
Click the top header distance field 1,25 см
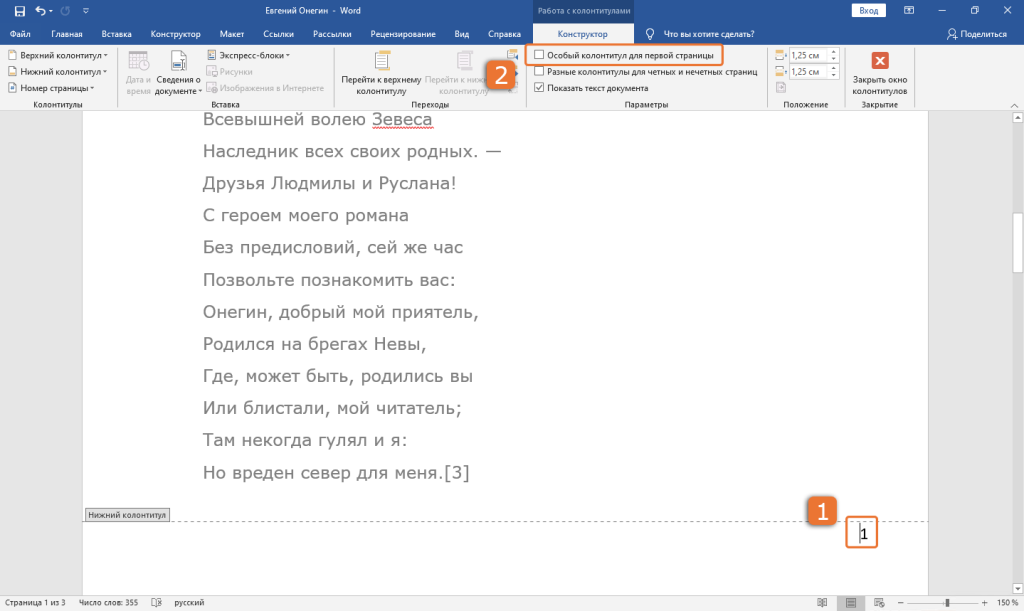click(808, 55)
